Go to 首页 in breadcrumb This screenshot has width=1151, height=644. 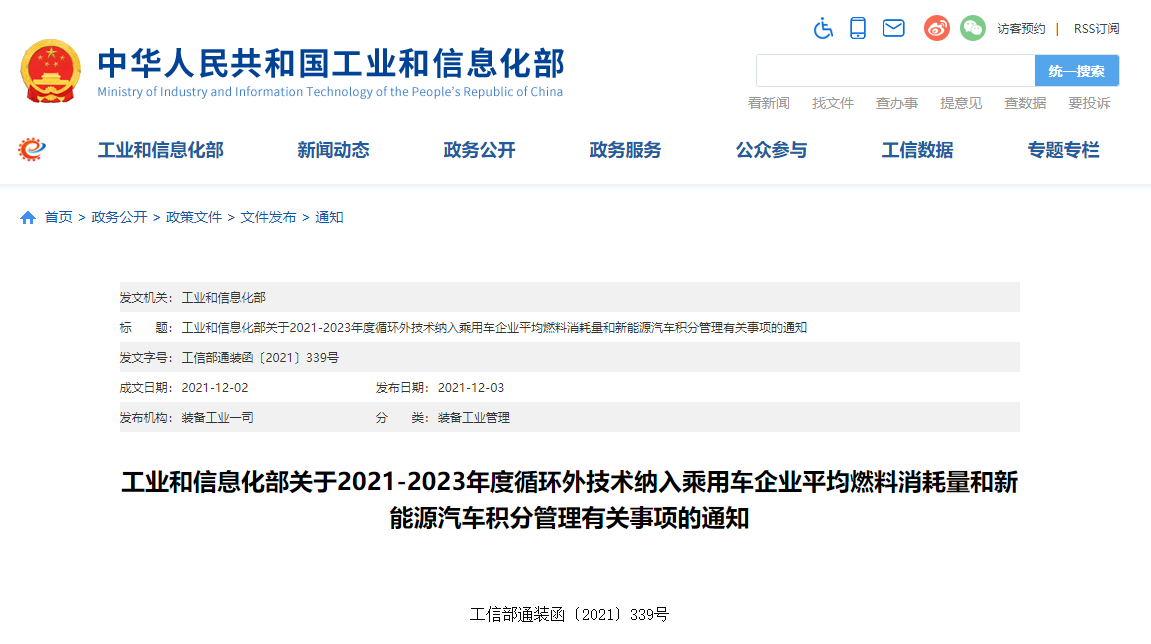point(59,217)
